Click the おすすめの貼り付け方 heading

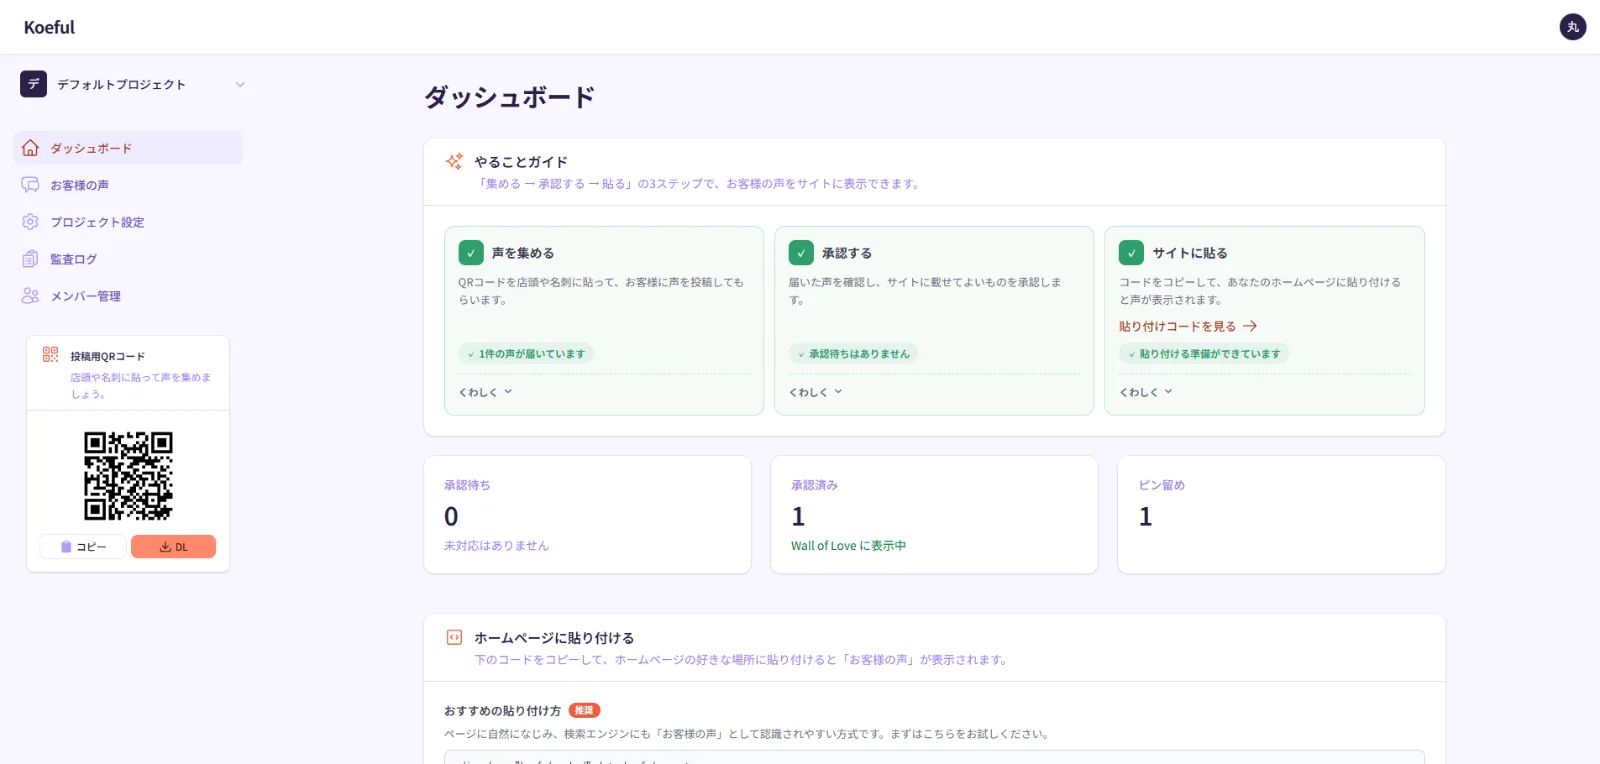502,711
